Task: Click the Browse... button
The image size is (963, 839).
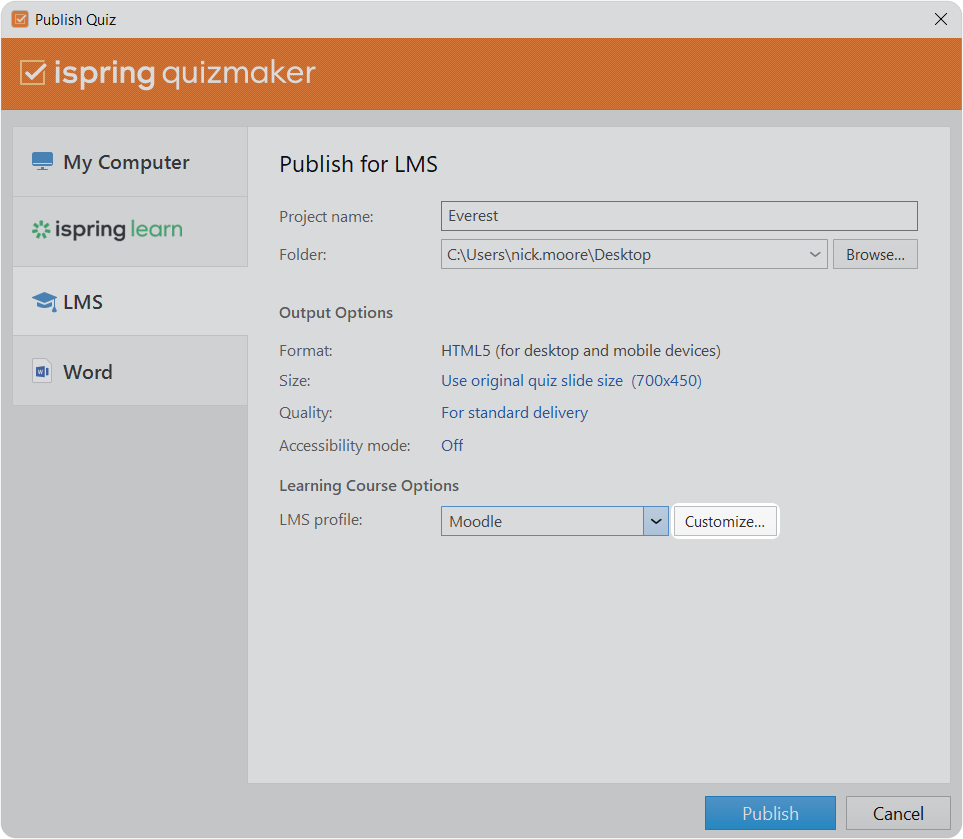Action: tap(875, 254)
